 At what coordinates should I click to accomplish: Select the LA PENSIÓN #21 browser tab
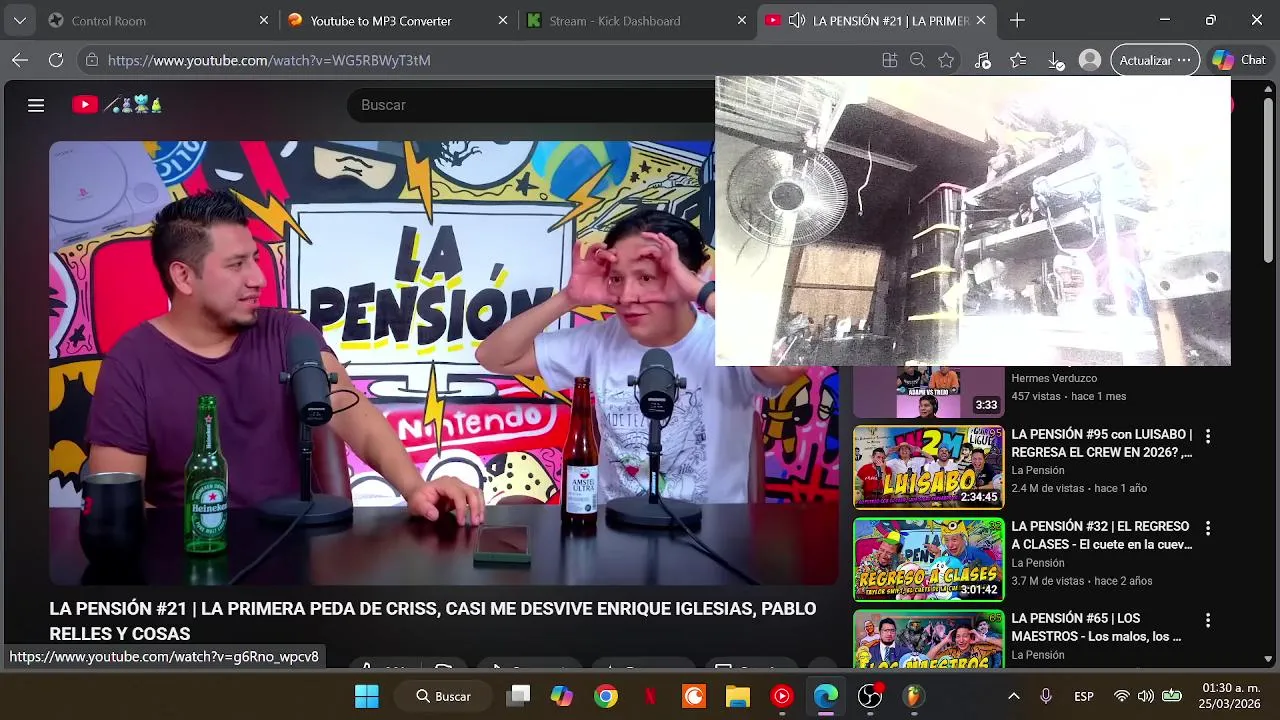coord(876,20)
